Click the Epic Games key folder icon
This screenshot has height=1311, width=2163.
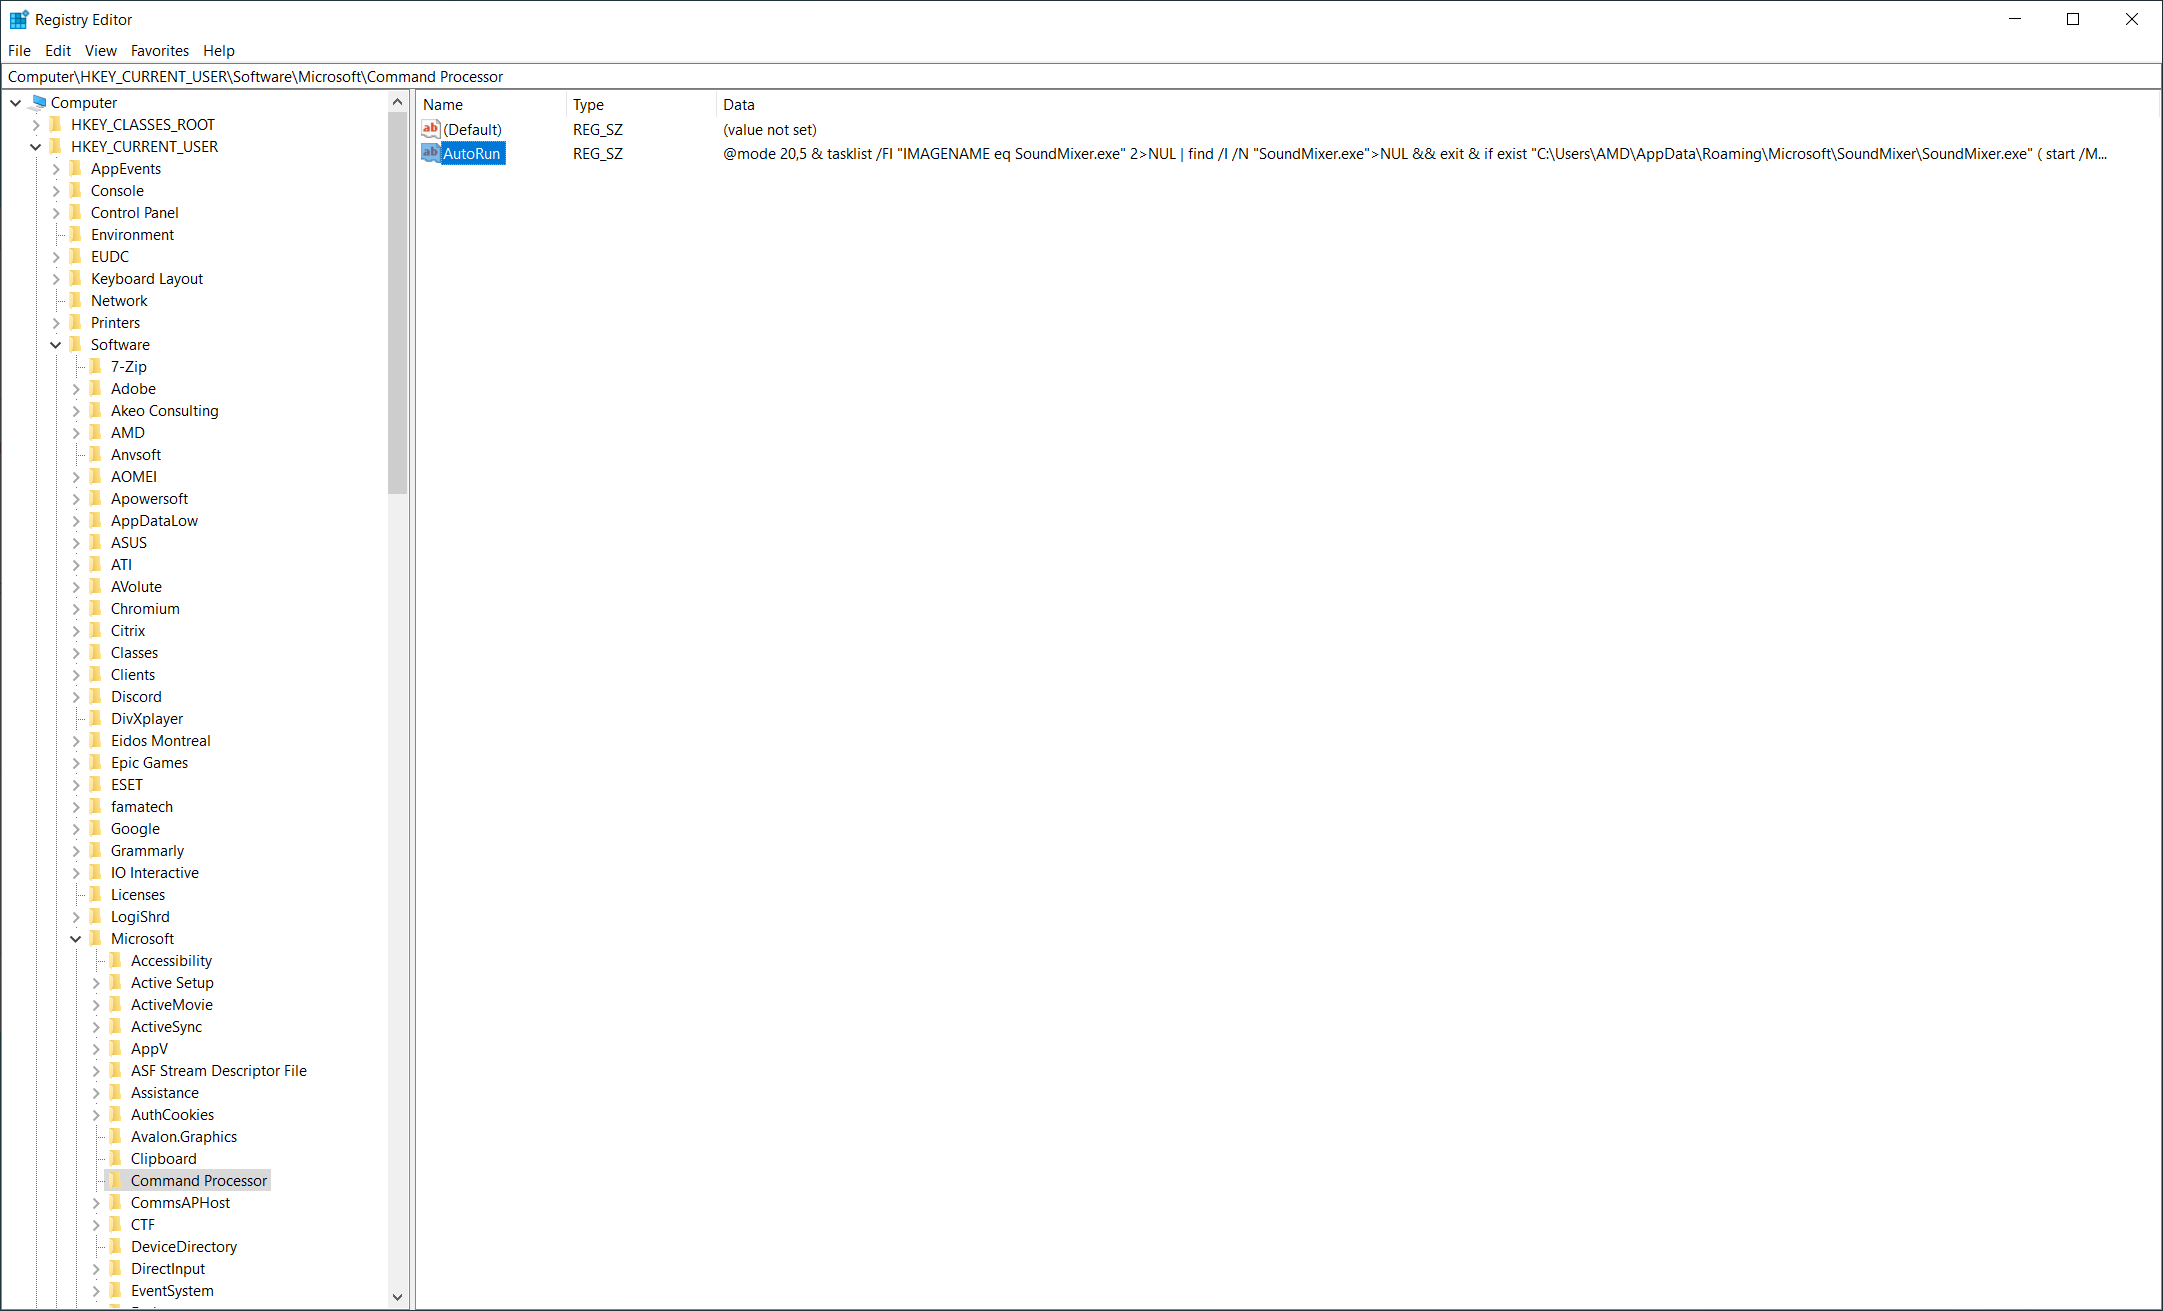(x=96, y=762)
